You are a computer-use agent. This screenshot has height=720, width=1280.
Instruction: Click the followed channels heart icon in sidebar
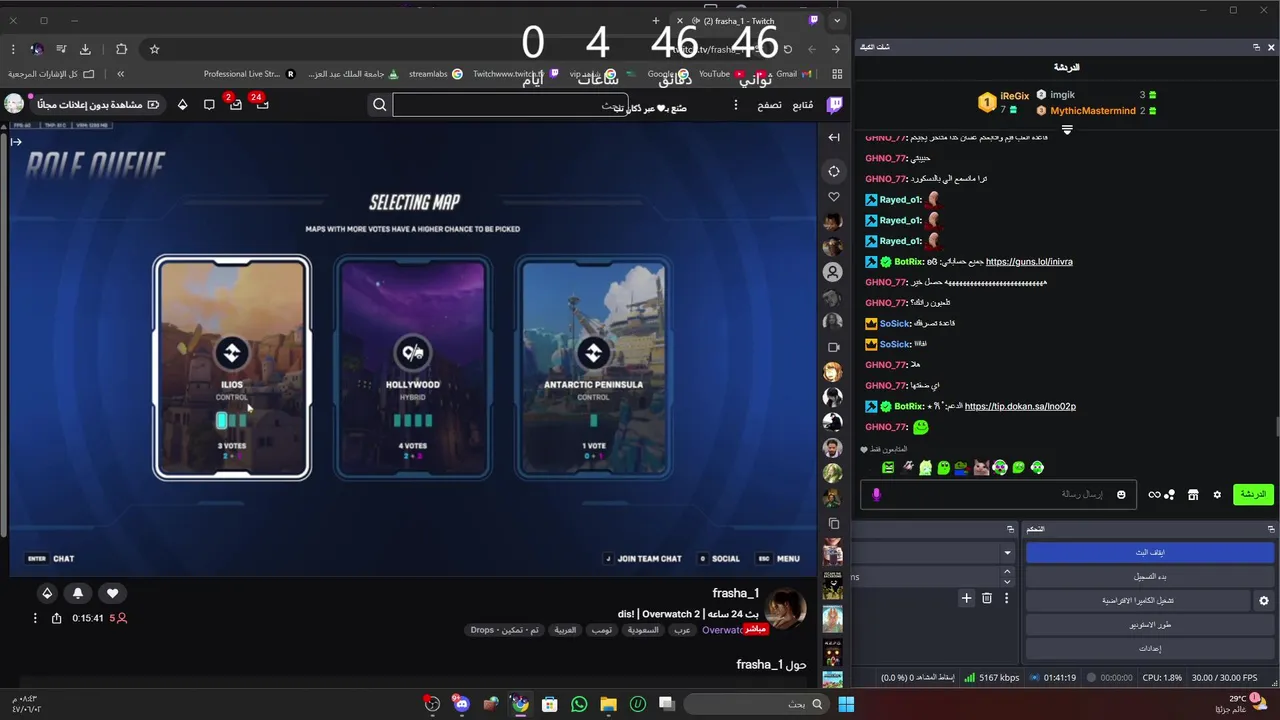coord(834,197)
